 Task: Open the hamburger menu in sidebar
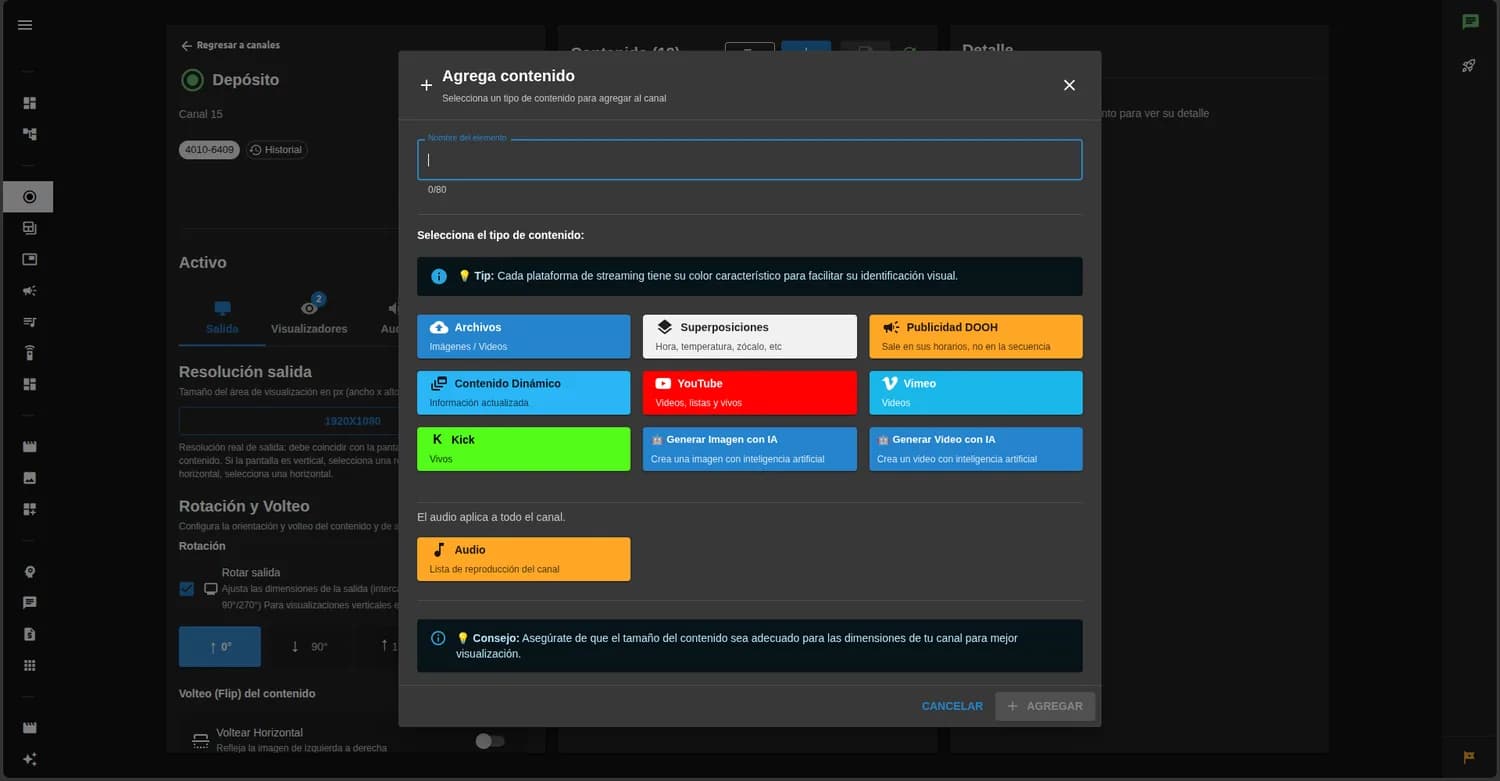click(25, 25)
